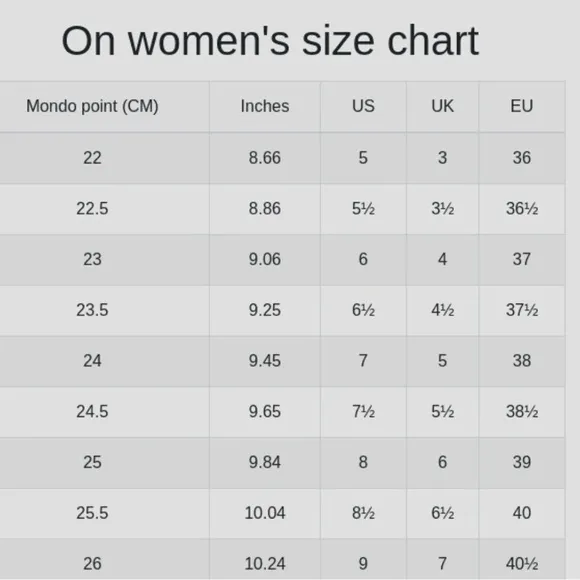Image resolution: width=580 pixels, height=580 pixels.
Task: Select the EU 39 cell
Action: [522, 462]
